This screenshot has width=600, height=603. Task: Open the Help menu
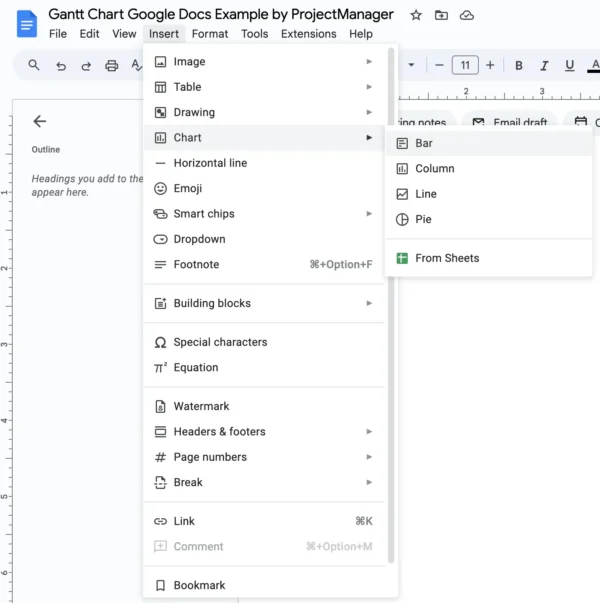coord(361,34)
